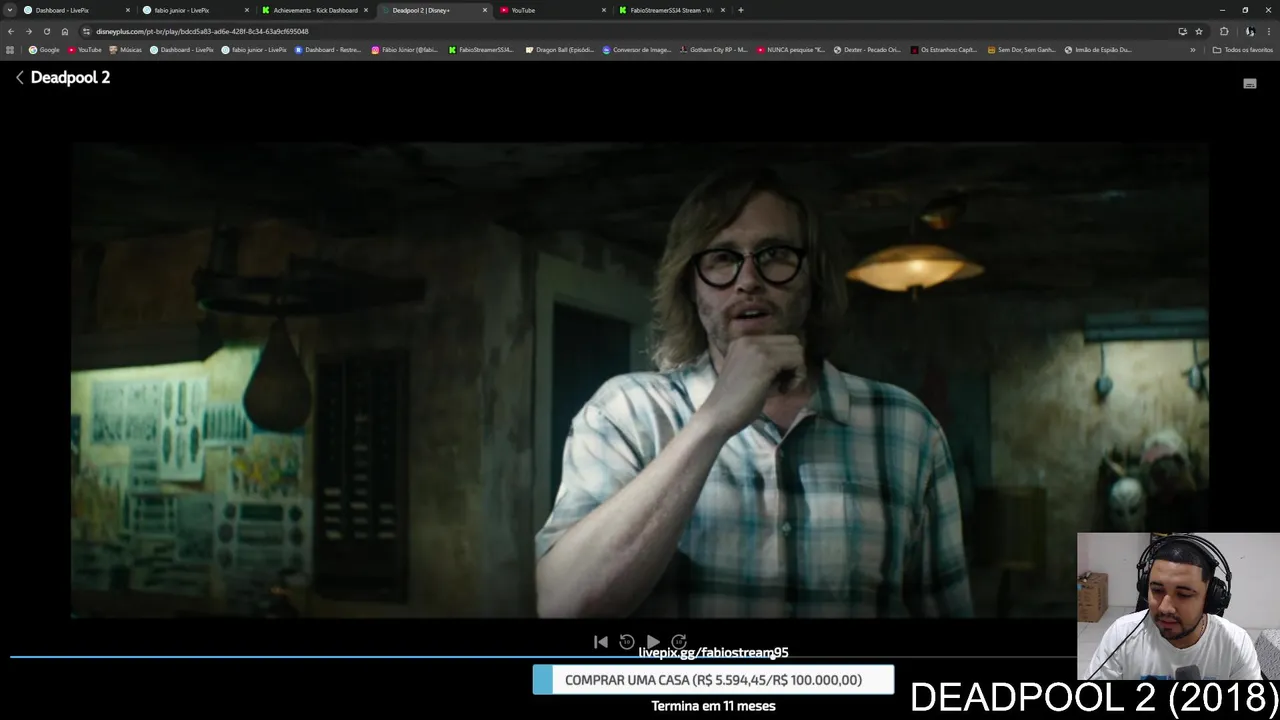
Task: Minimize the browser window
Action: point(1222,10)
